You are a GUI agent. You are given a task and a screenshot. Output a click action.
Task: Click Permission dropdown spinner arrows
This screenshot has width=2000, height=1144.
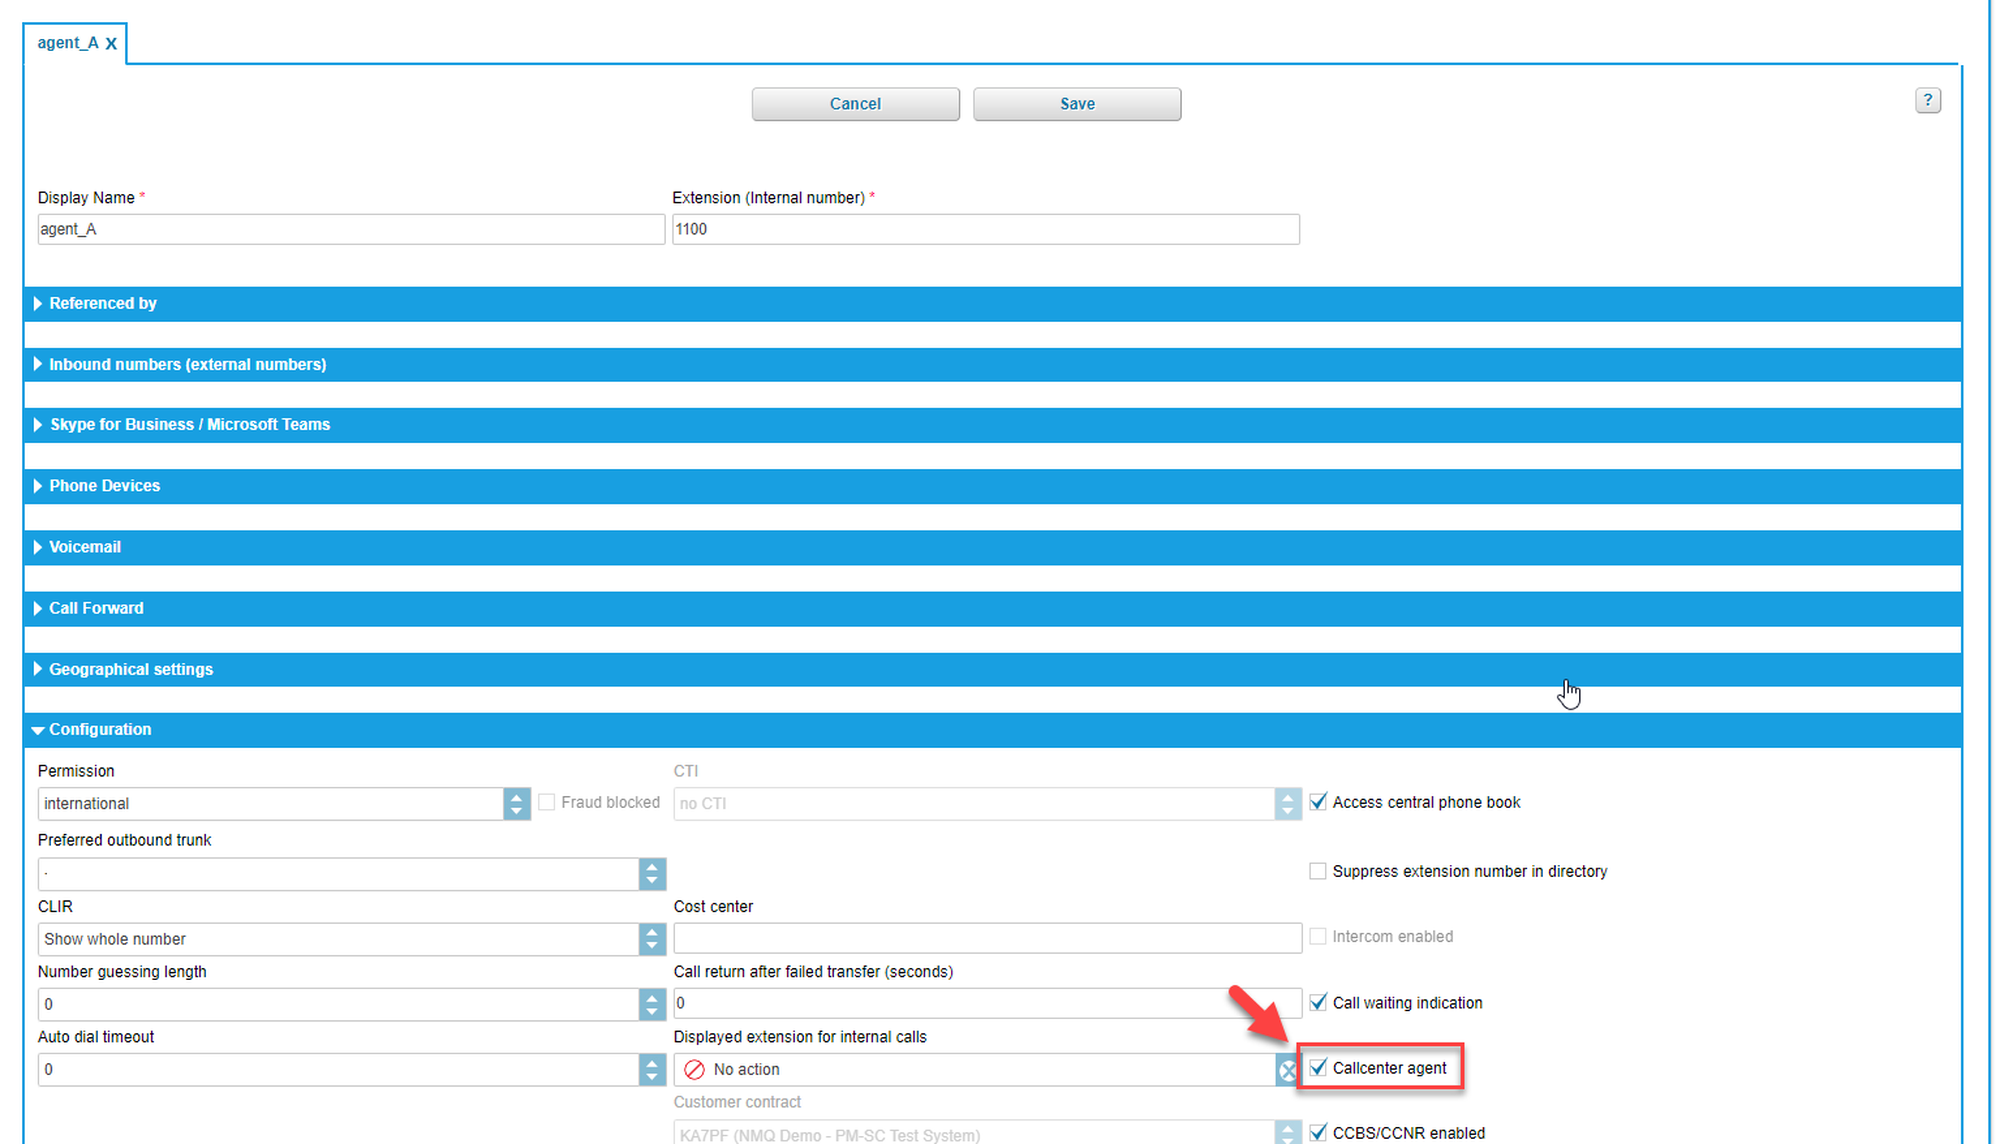tap(516, 803)
